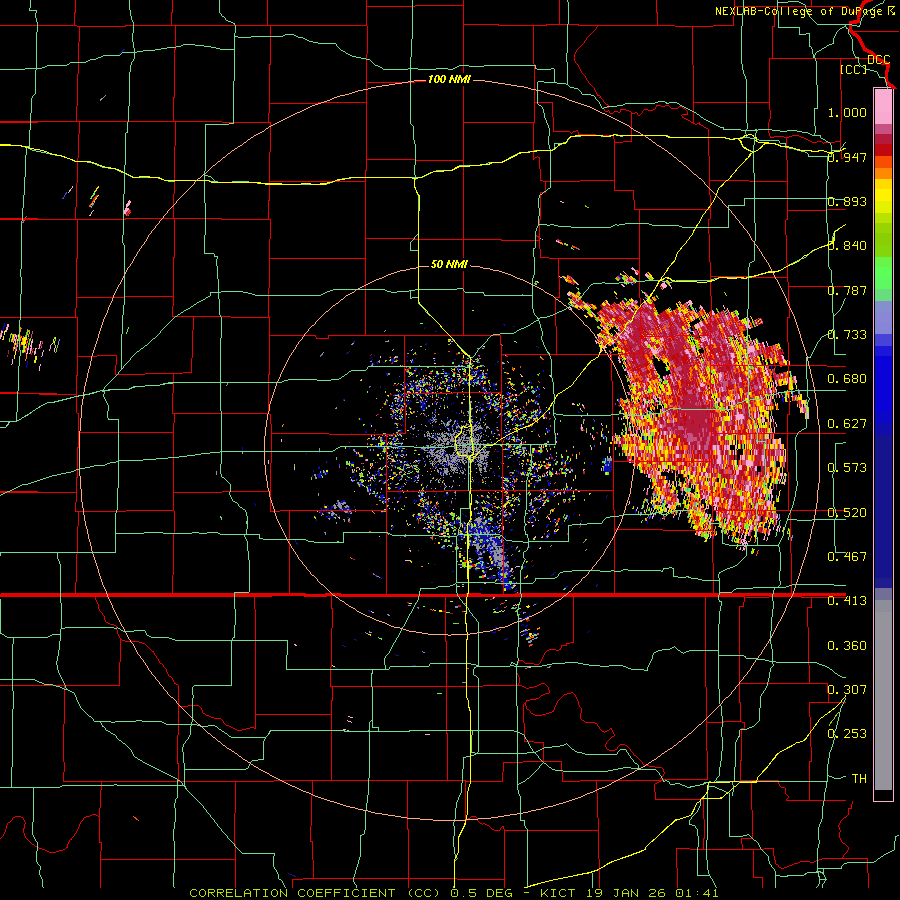Click the 0.253 color scale label
Image resolution: width=900 pixels, height=900 pixels.
(x=847, y=734)
